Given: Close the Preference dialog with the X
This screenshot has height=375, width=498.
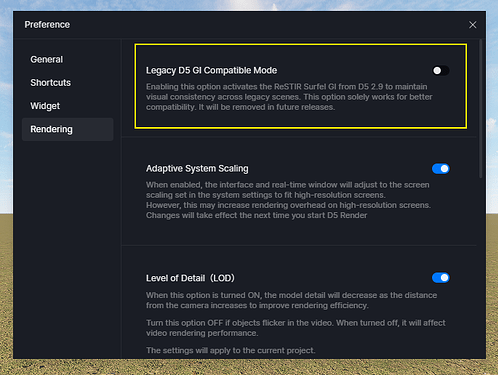Looking at the screenshot, I should click(472, 25).
